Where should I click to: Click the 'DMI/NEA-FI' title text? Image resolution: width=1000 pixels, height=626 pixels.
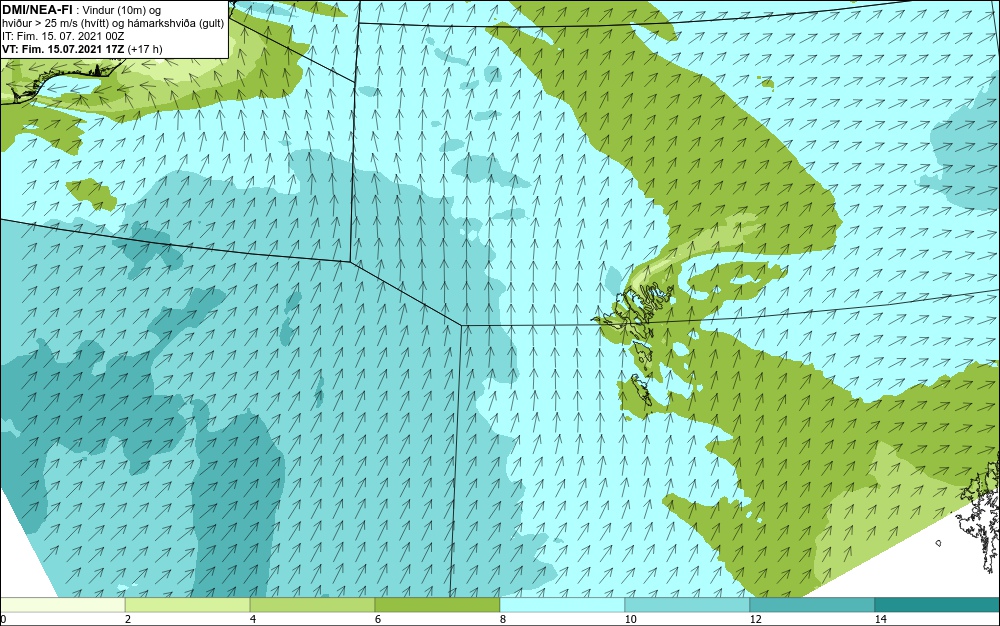[x=37, y=10]
